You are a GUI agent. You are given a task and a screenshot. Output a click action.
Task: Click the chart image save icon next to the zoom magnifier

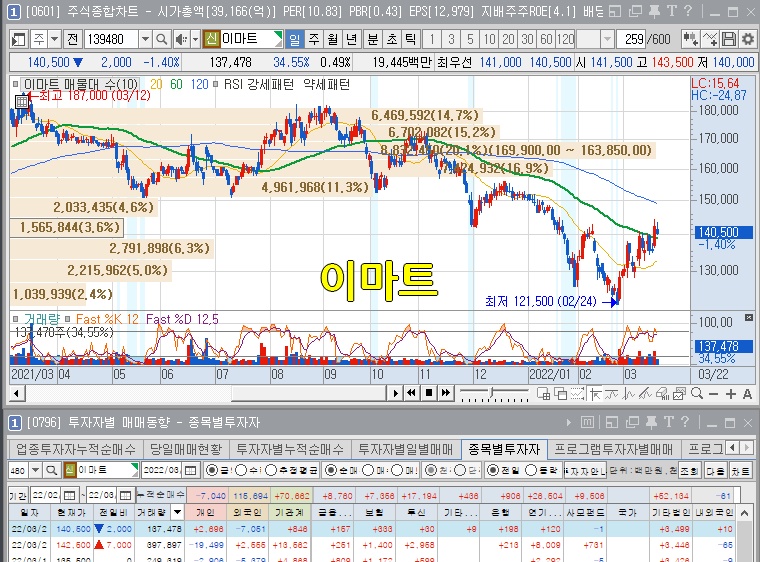680,394
